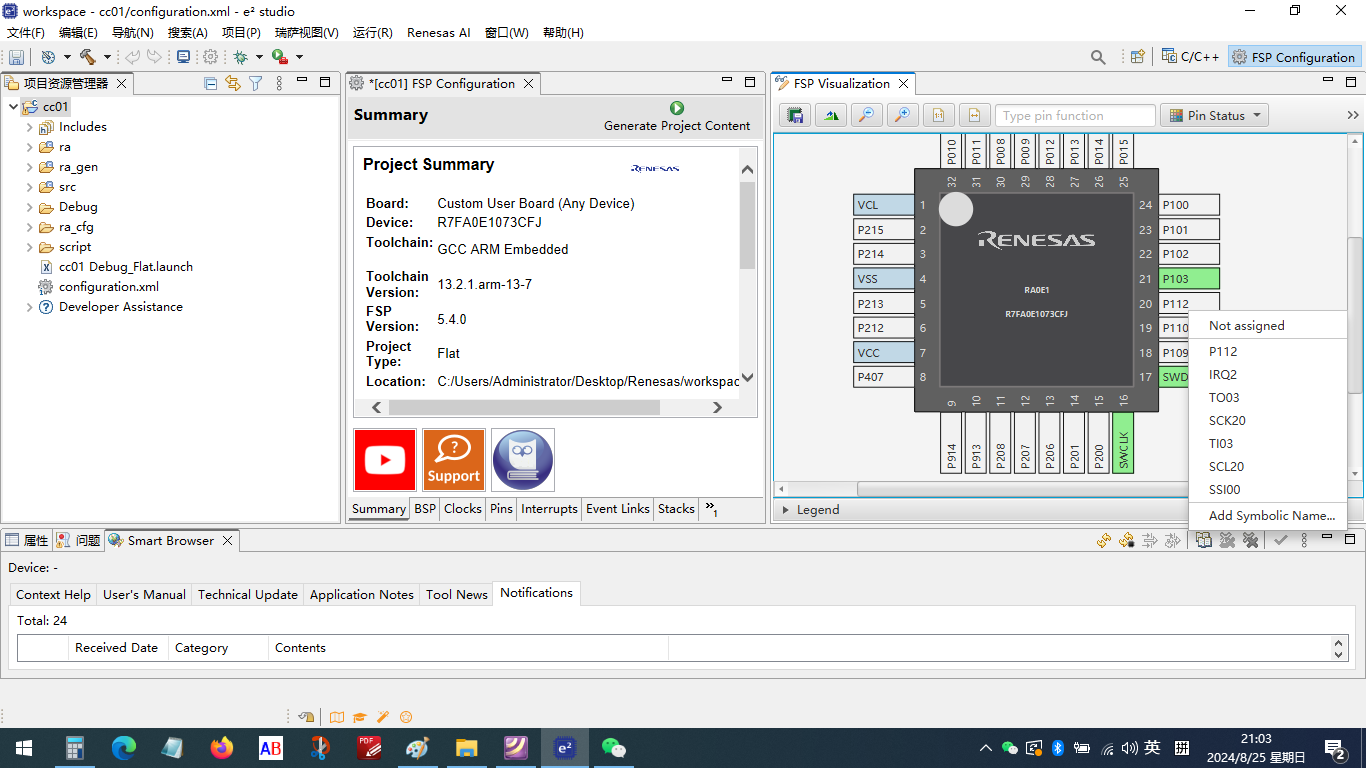Collapse the cc01 project node
Image resolution: width=1366 pixels, height=768 pixels.
click(13, 107)
